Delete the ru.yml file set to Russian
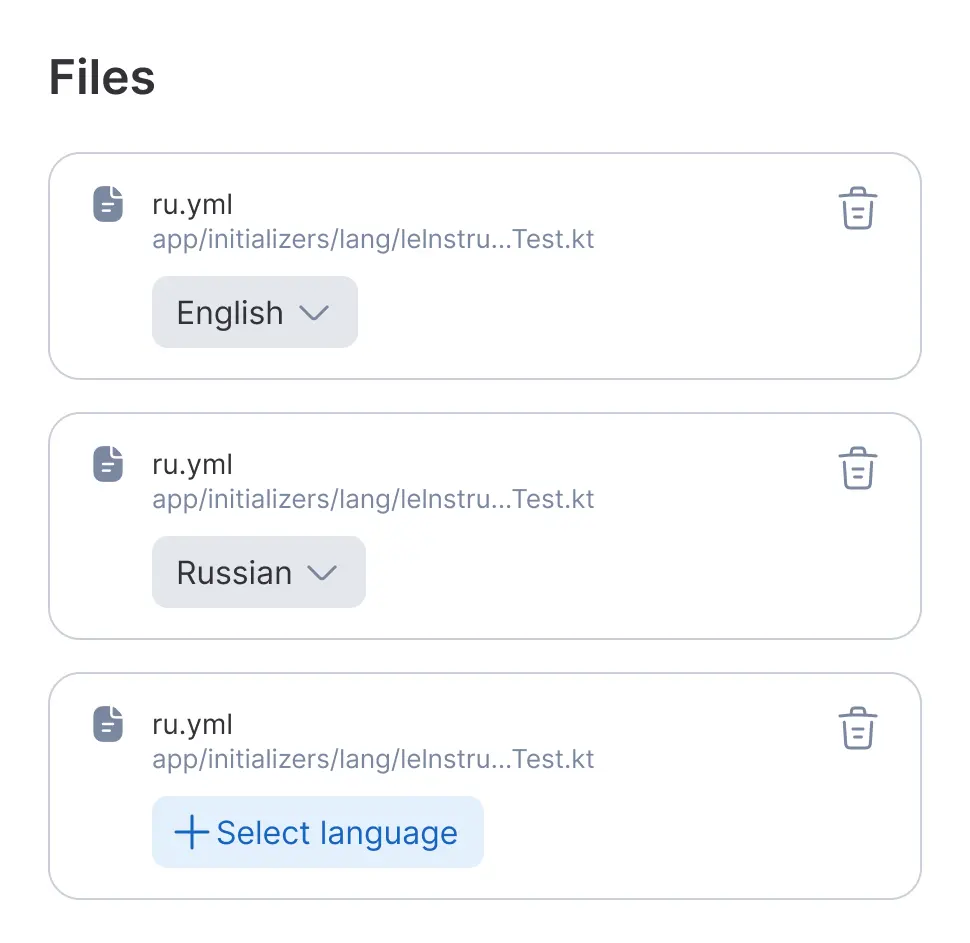970x943 pixels. [857, 468]
